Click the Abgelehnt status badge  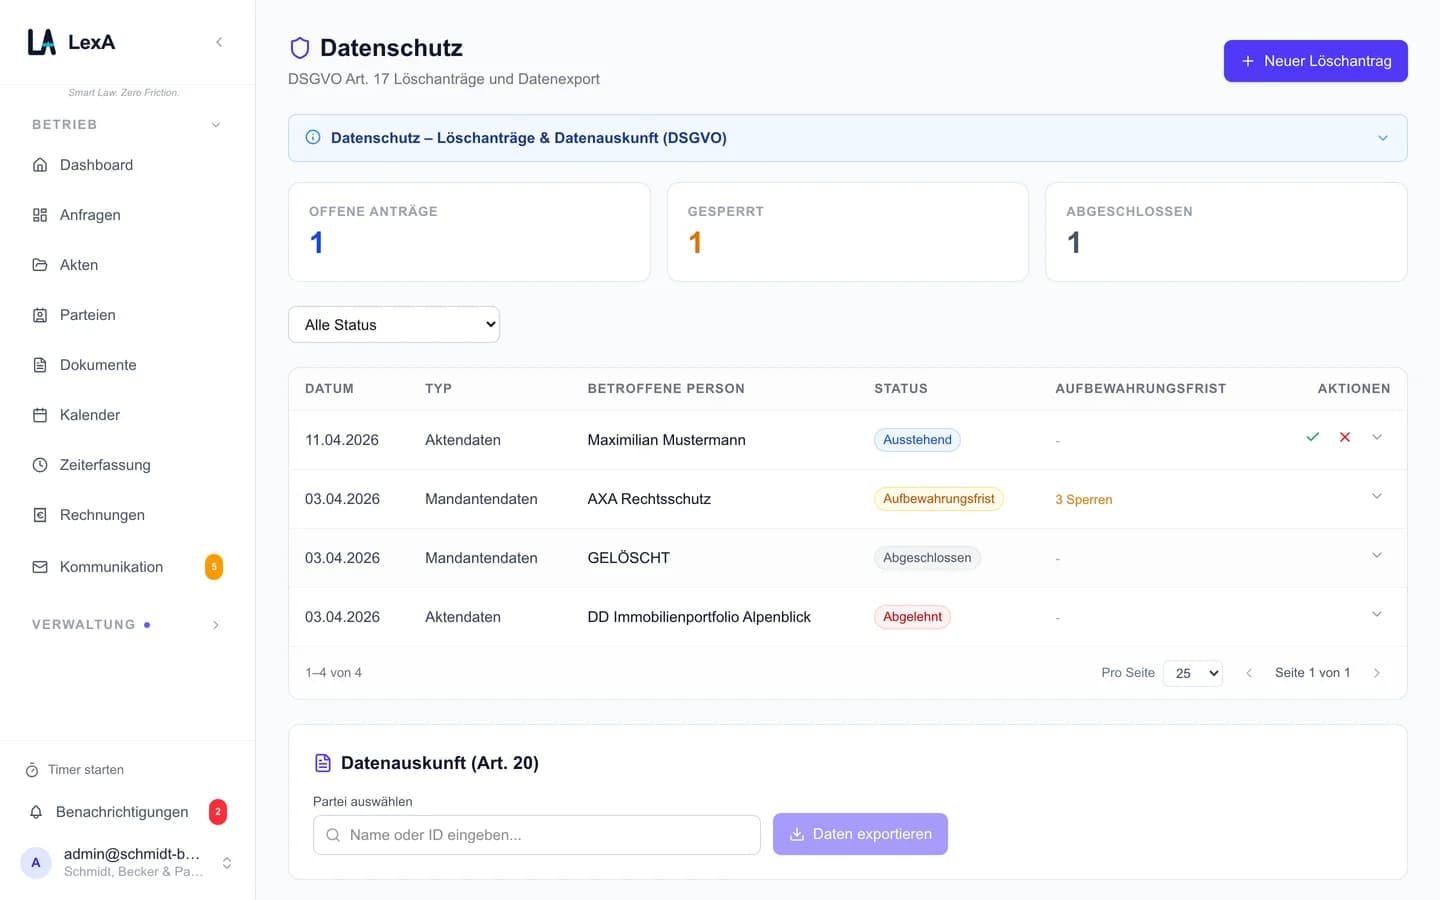point(912,617)
